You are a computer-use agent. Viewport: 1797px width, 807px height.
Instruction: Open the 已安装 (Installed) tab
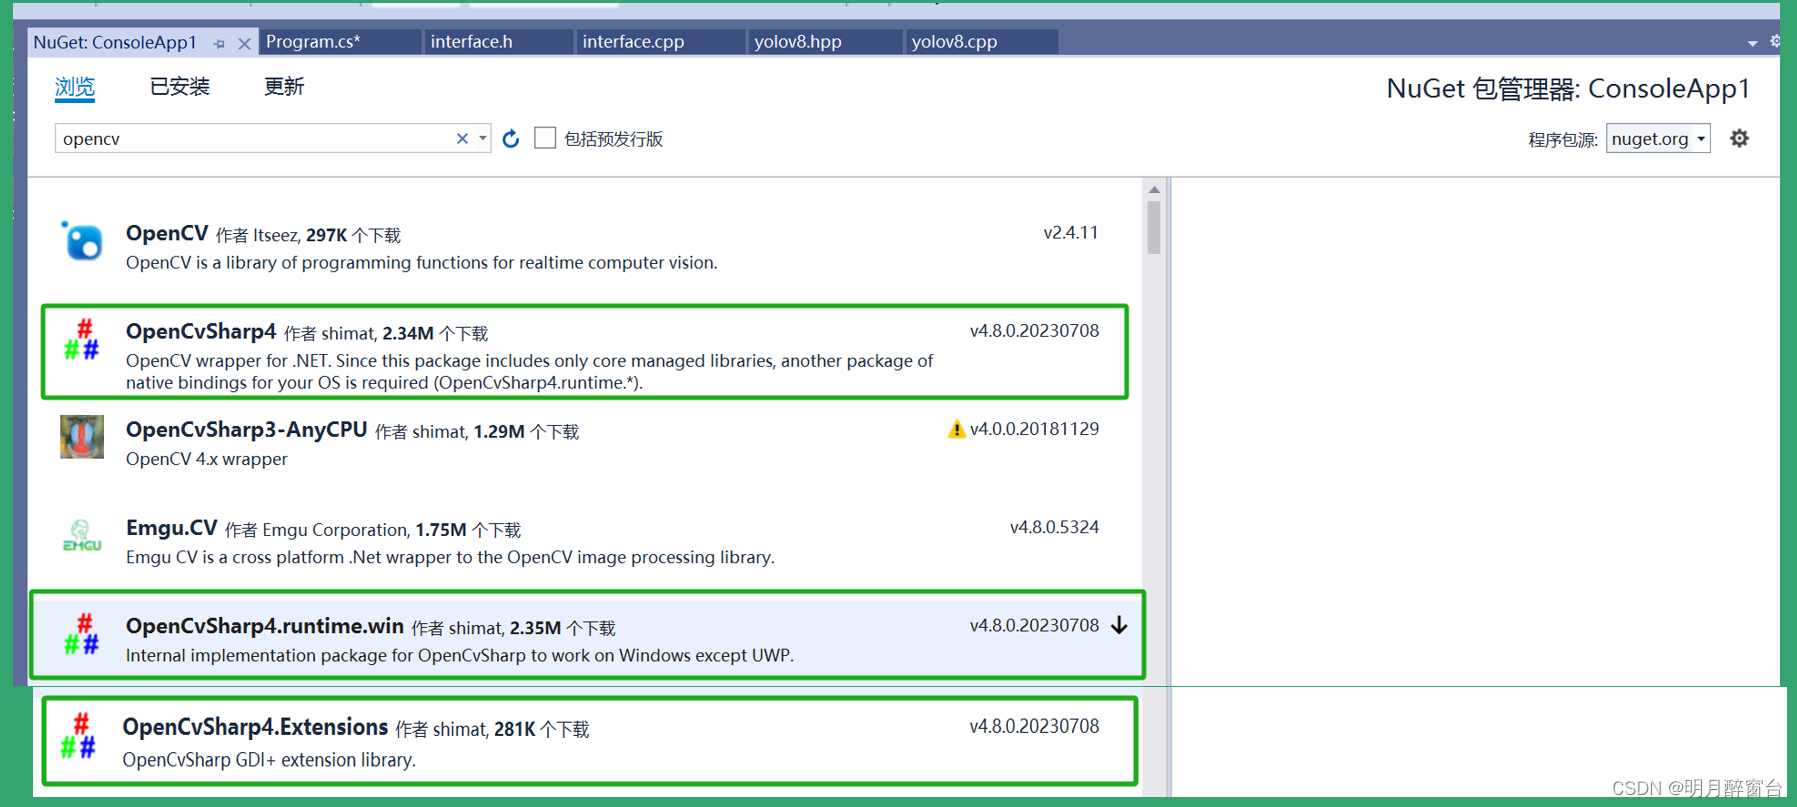coord(180,87)
